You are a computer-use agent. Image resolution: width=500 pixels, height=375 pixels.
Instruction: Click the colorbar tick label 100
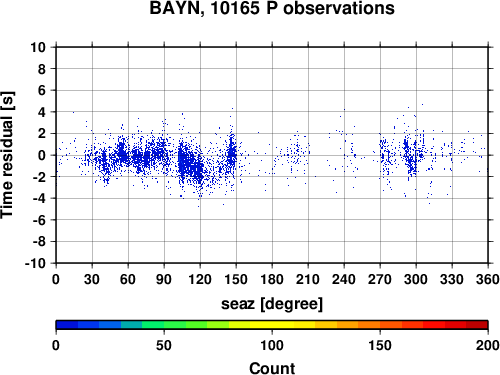272,345
